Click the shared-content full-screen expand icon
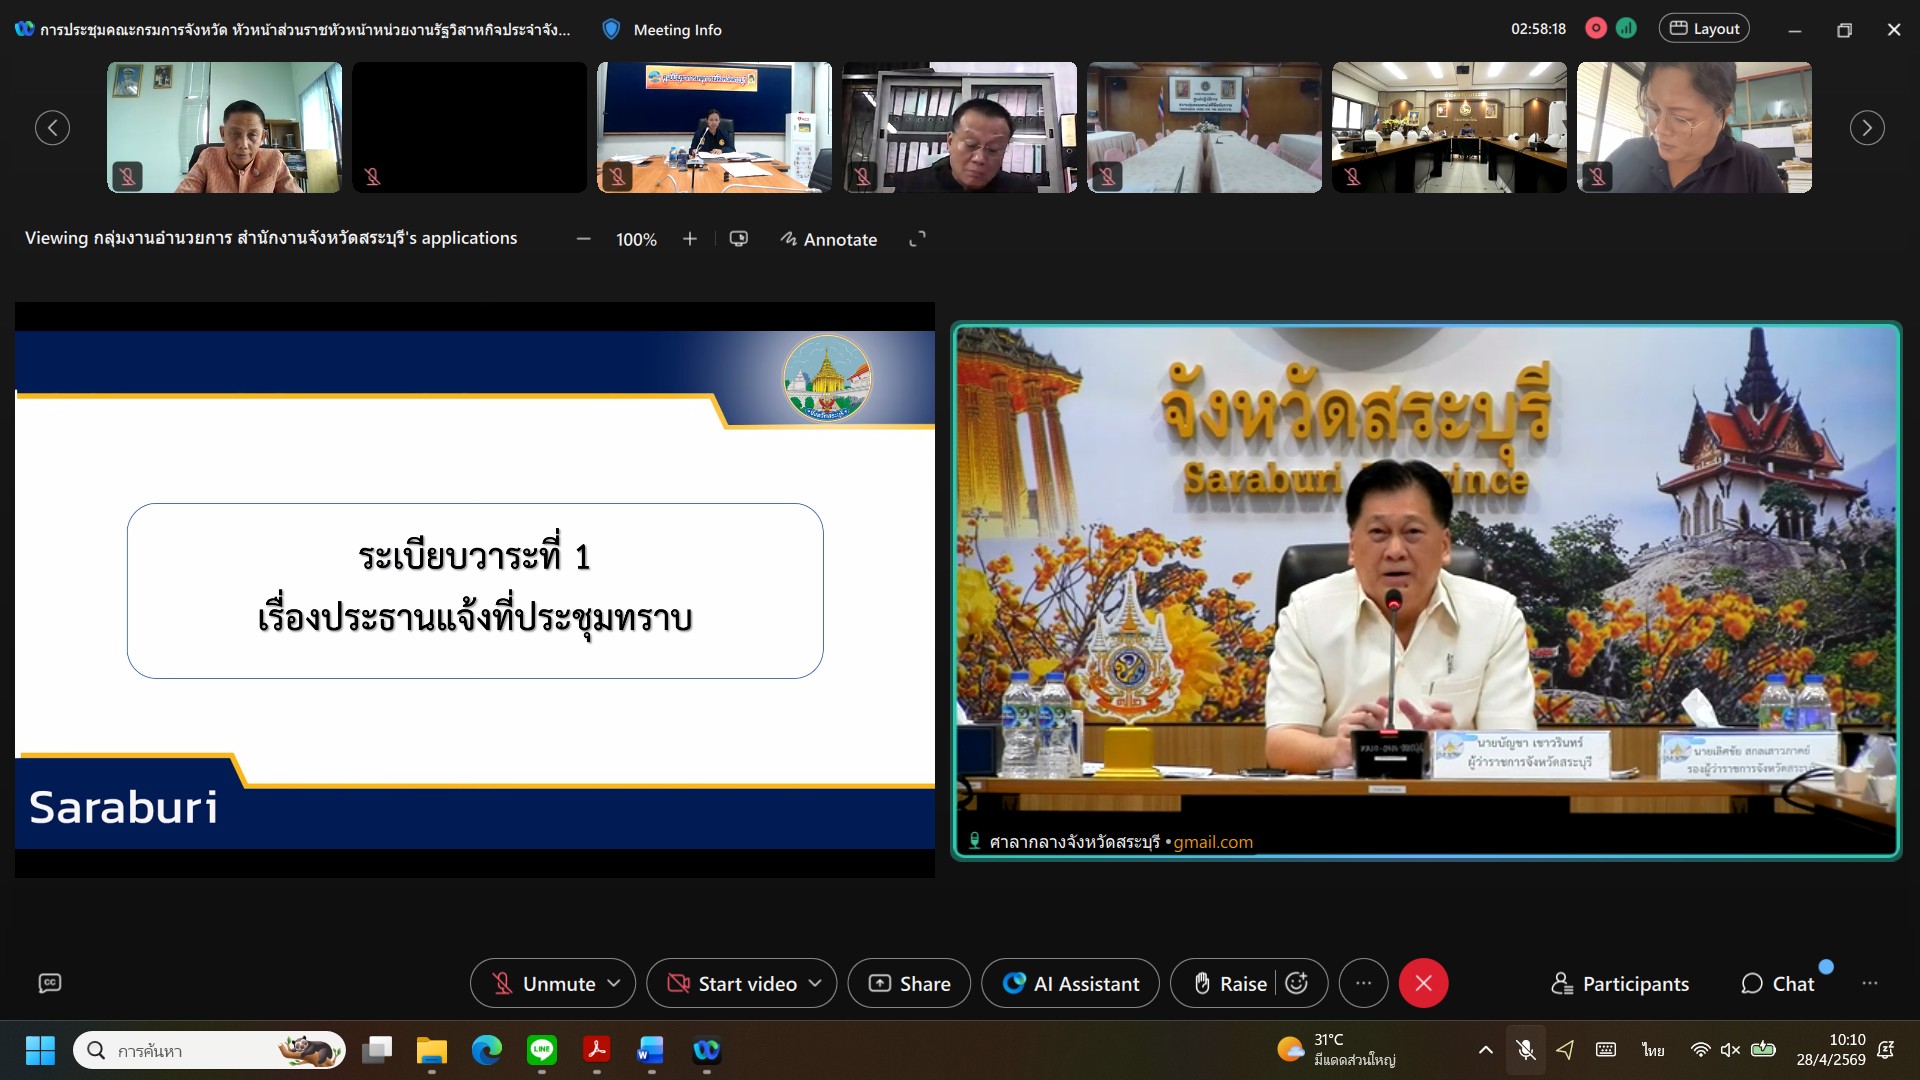This screenshot has width=1920, height=1080. (917, 239)
